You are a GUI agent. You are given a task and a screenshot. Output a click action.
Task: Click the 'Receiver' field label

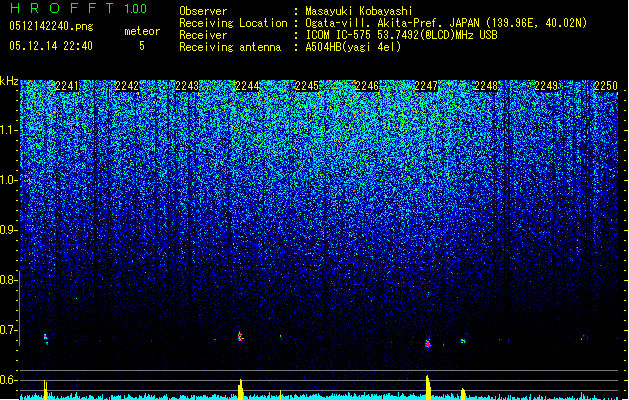[203, 35]
